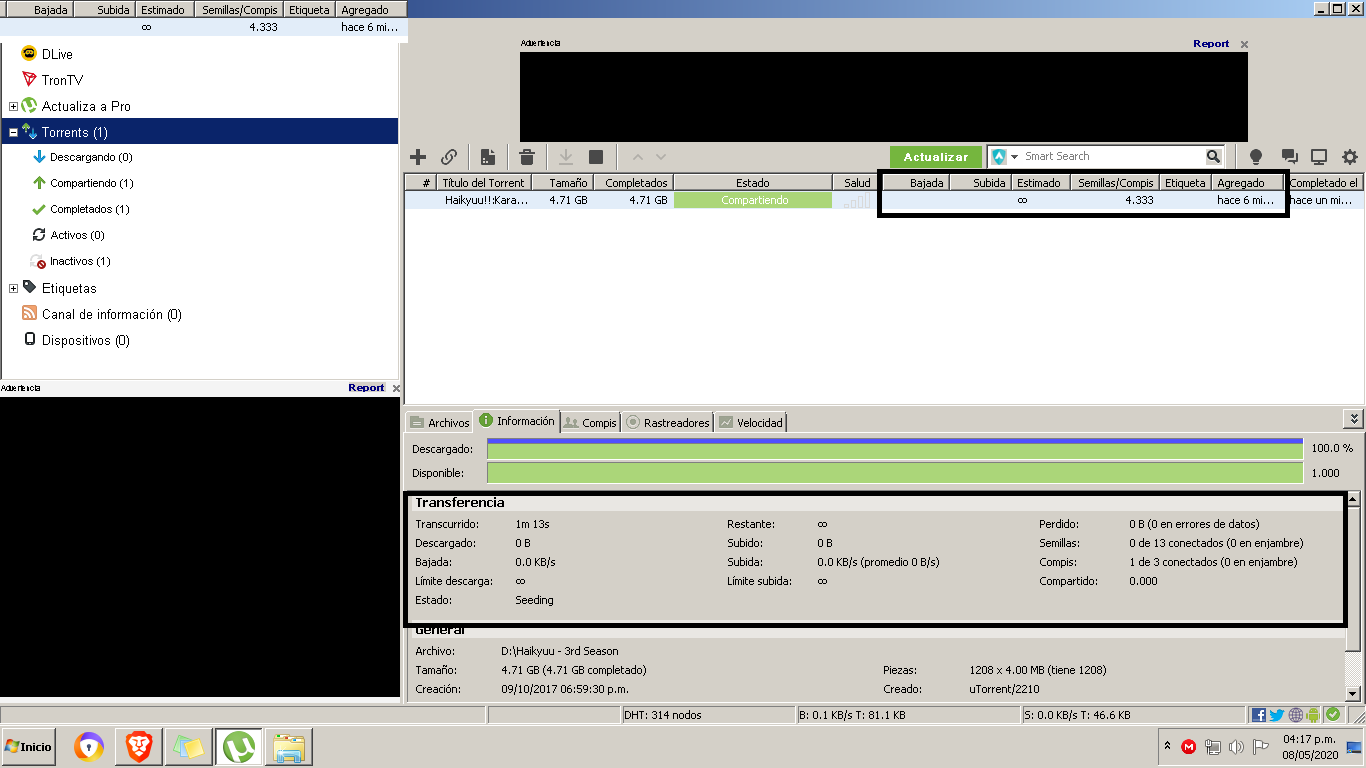Viewport: 1366px width, 768px height.
Task: Click the info pane scrollbar down arrow
Action: [x=1354, y=693]
